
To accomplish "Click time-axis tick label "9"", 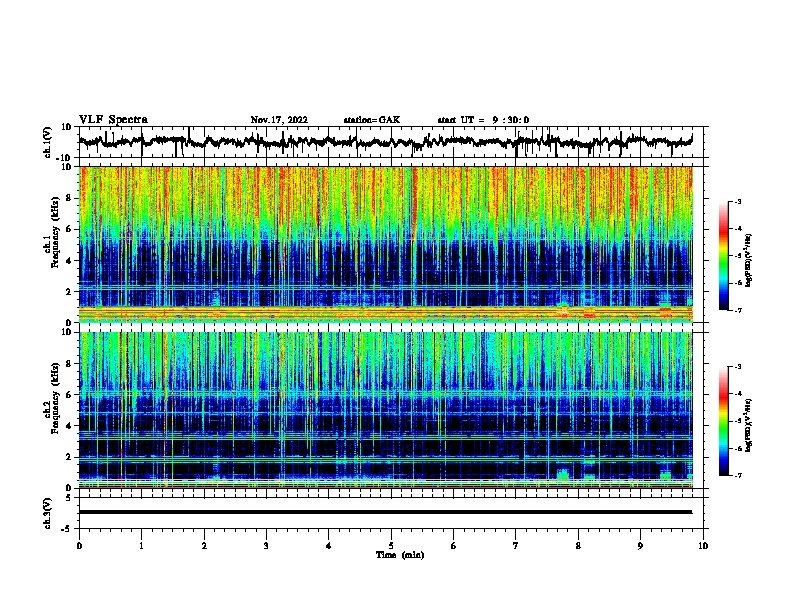I will point(640,546).
